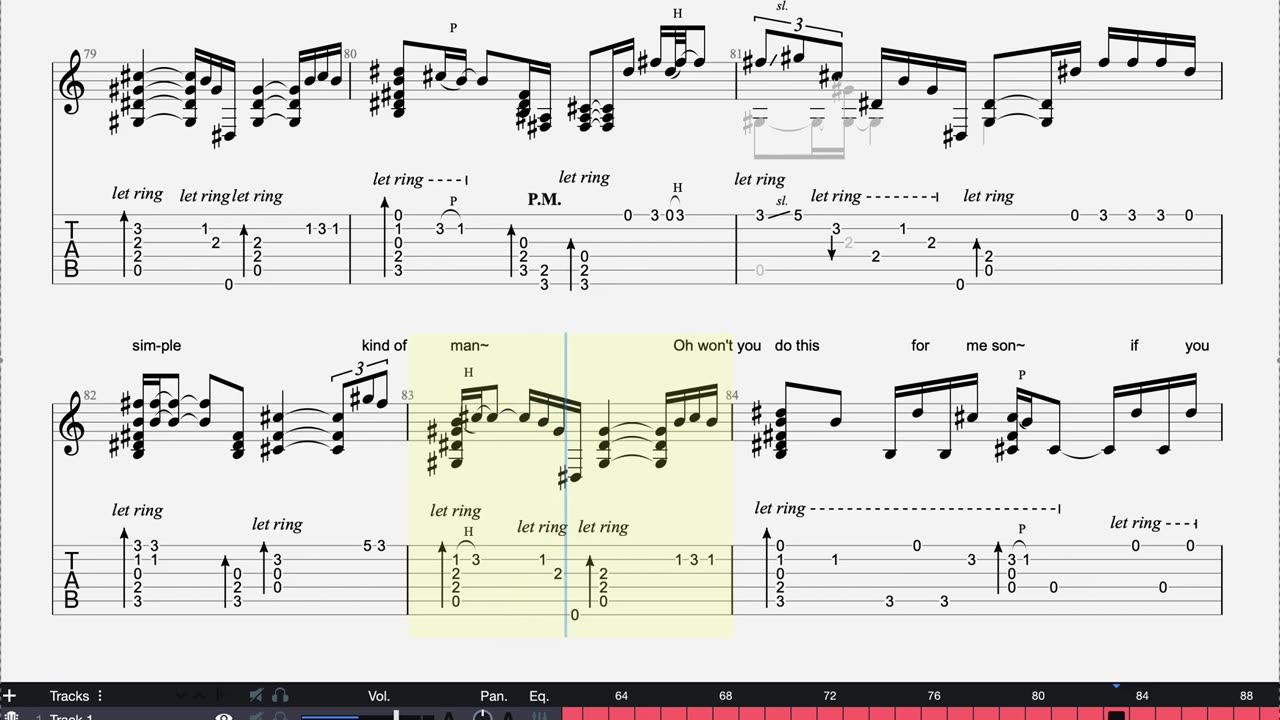Click the blue playhead marker above the timeline
Image resolution: width=1280 pixels, height=720 pixels.
[1116, 686]
